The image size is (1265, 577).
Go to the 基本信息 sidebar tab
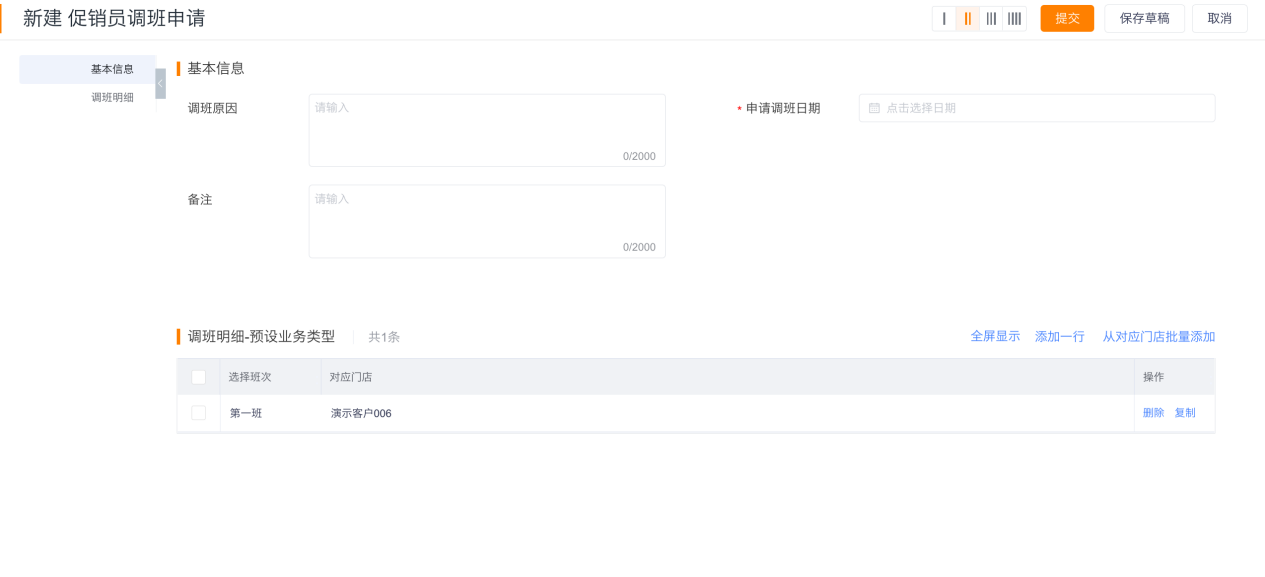pos(88,69)
